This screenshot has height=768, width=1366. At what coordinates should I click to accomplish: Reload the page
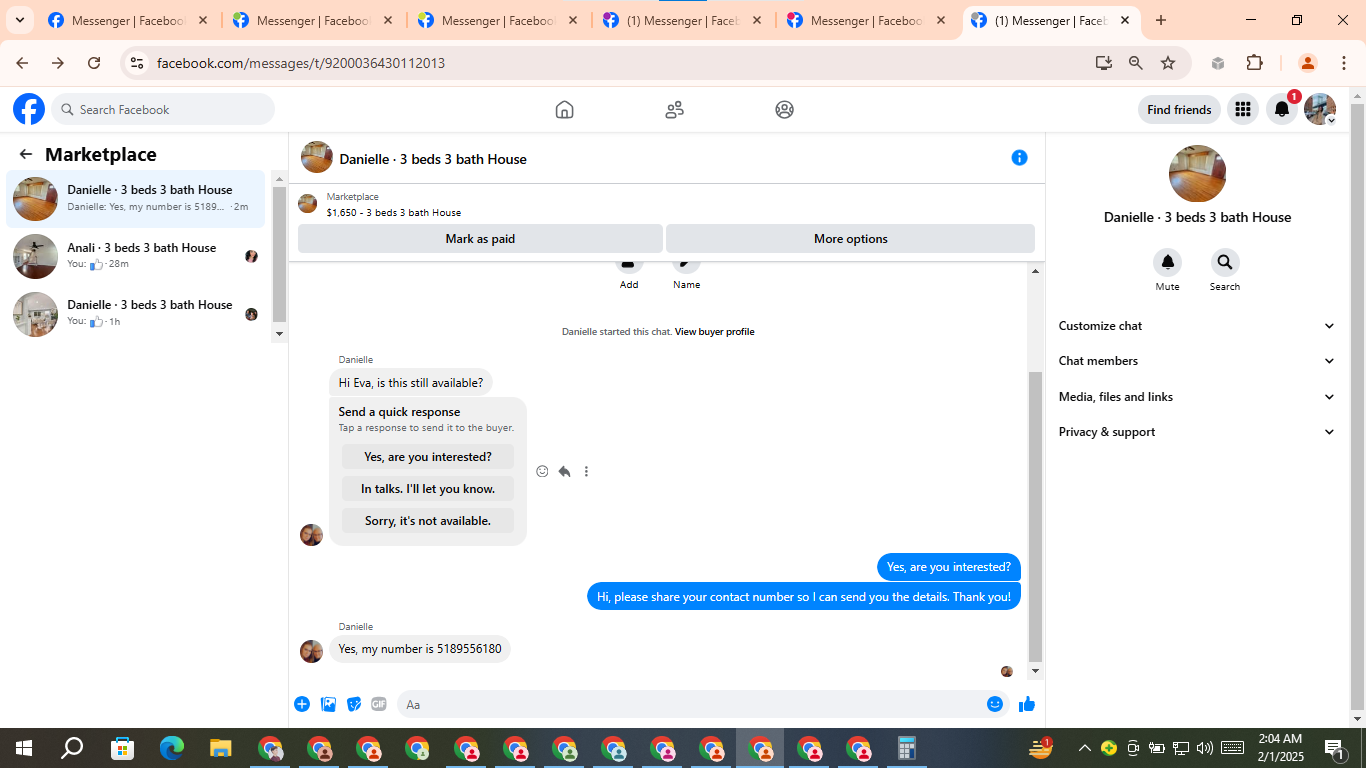click(94, 63)
